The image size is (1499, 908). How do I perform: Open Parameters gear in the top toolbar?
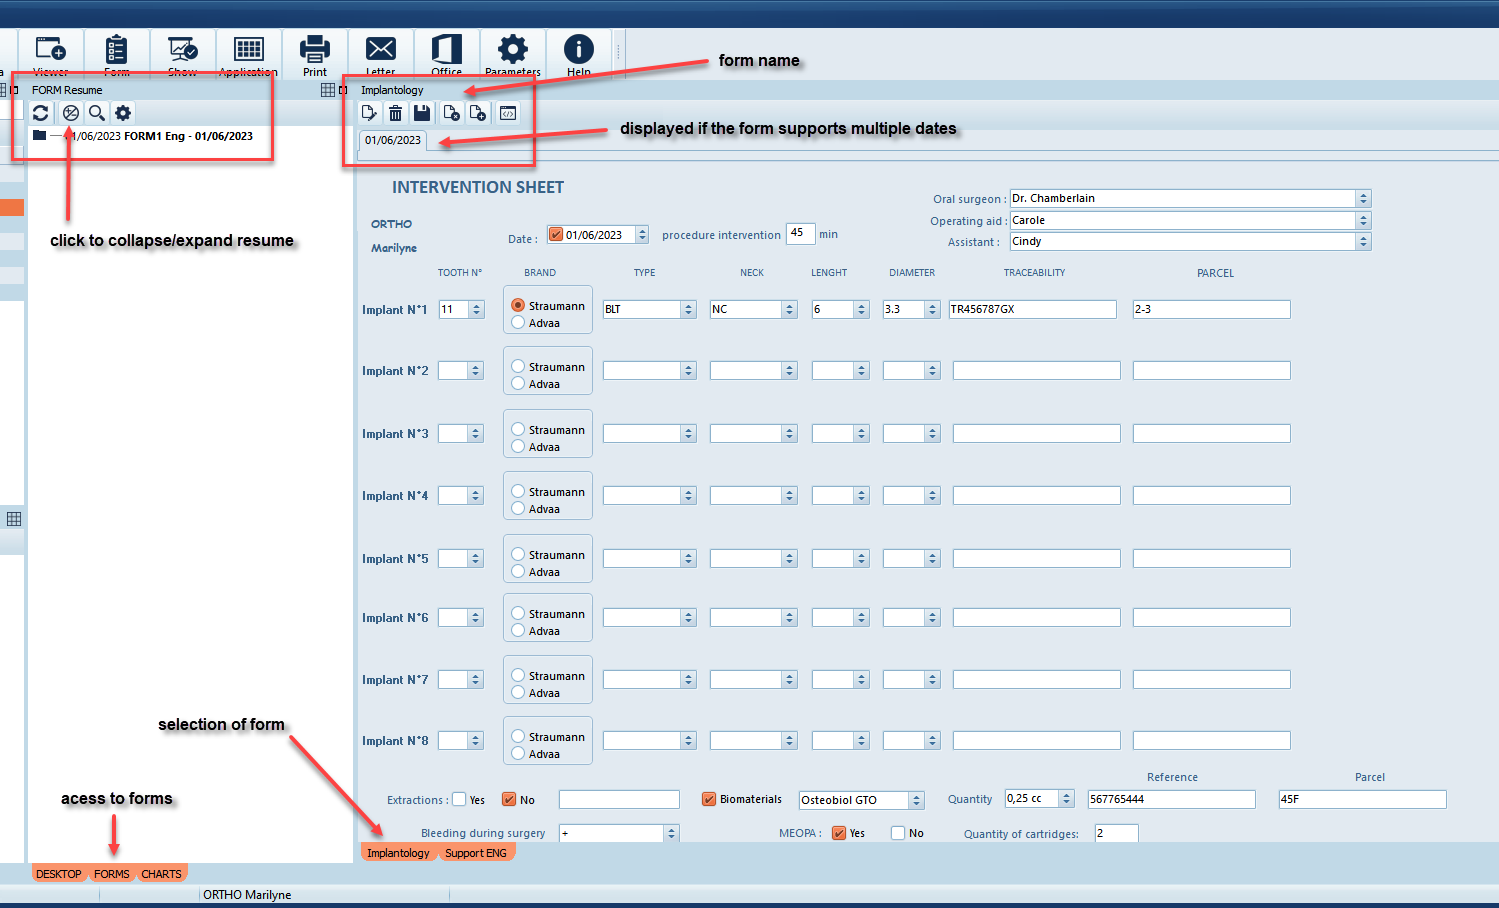512,53
